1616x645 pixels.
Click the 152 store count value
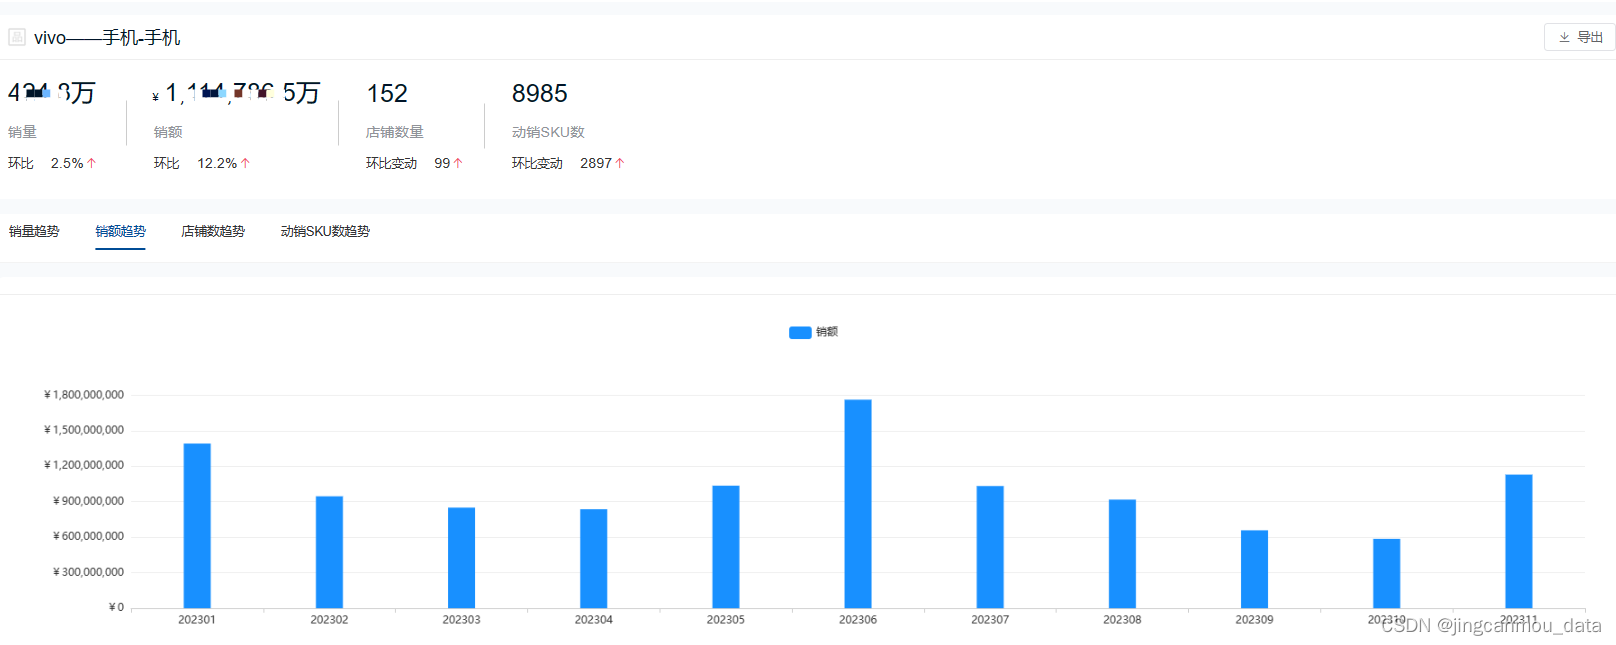coord(387,93)
